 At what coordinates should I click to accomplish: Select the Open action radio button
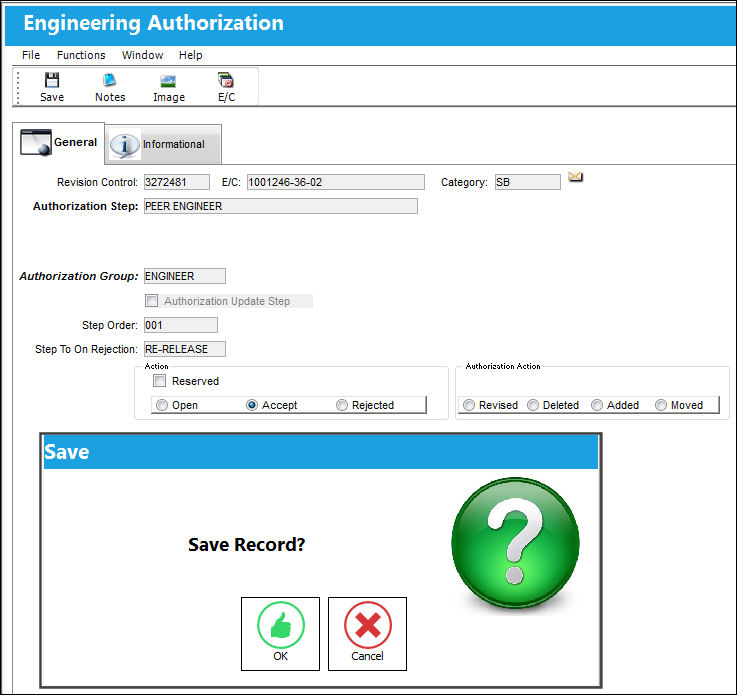[162, 405]
